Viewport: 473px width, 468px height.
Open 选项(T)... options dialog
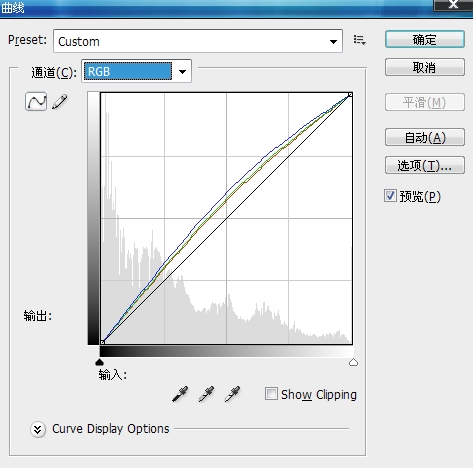point(425,165)
